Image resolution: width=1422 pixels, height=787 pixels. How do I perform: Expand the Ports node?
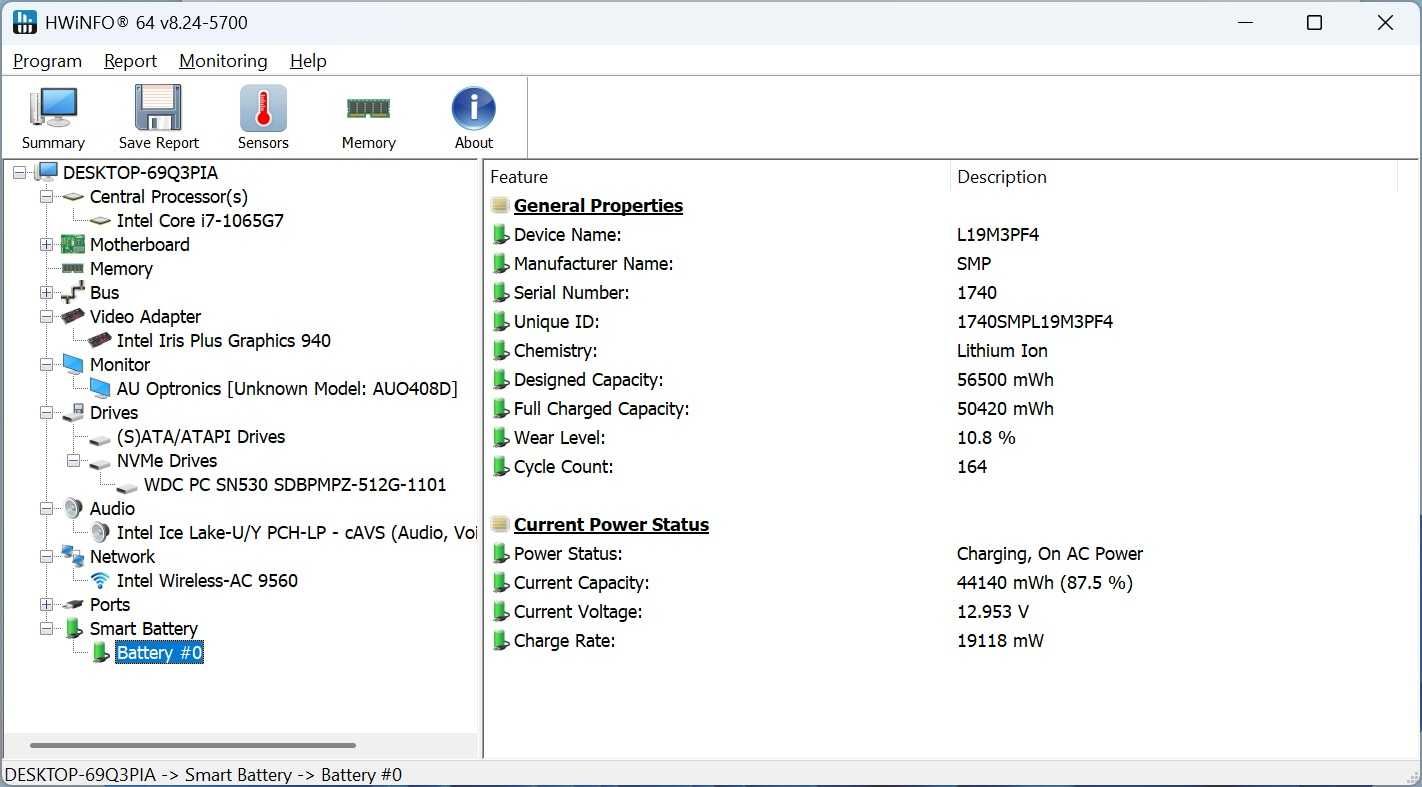pos(46,605)
